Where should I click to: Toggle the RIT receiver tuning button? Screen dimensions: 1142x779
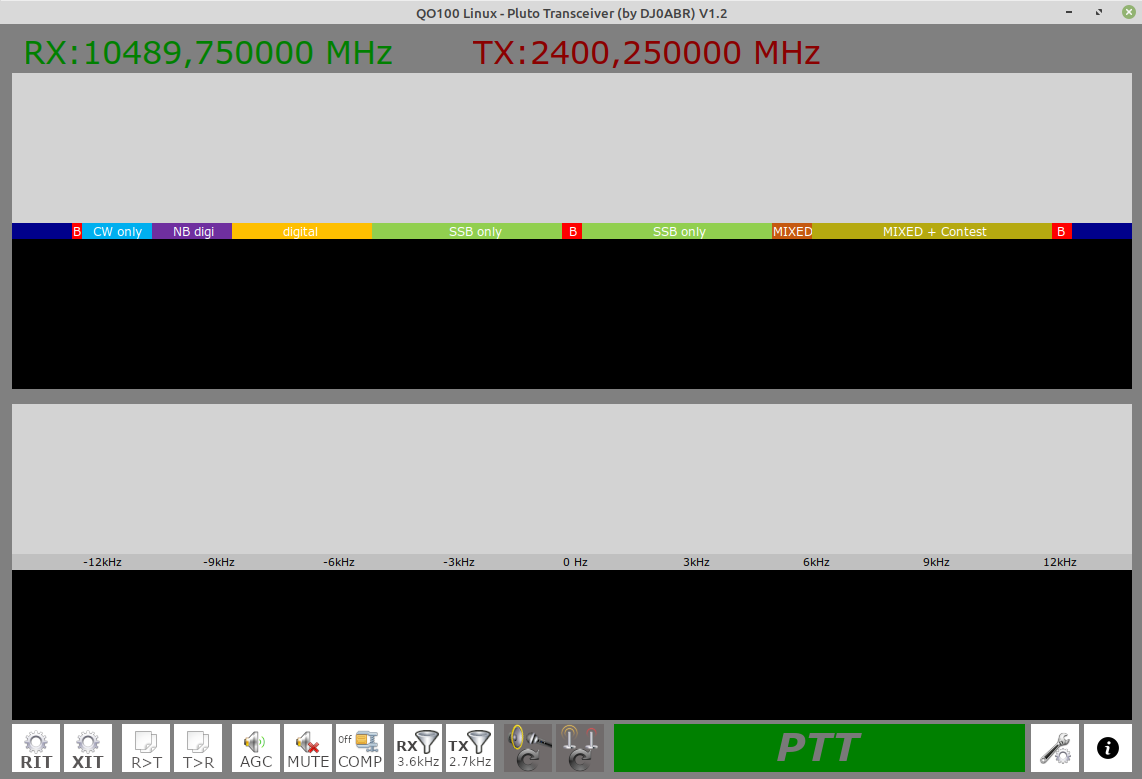coord(36,748)
